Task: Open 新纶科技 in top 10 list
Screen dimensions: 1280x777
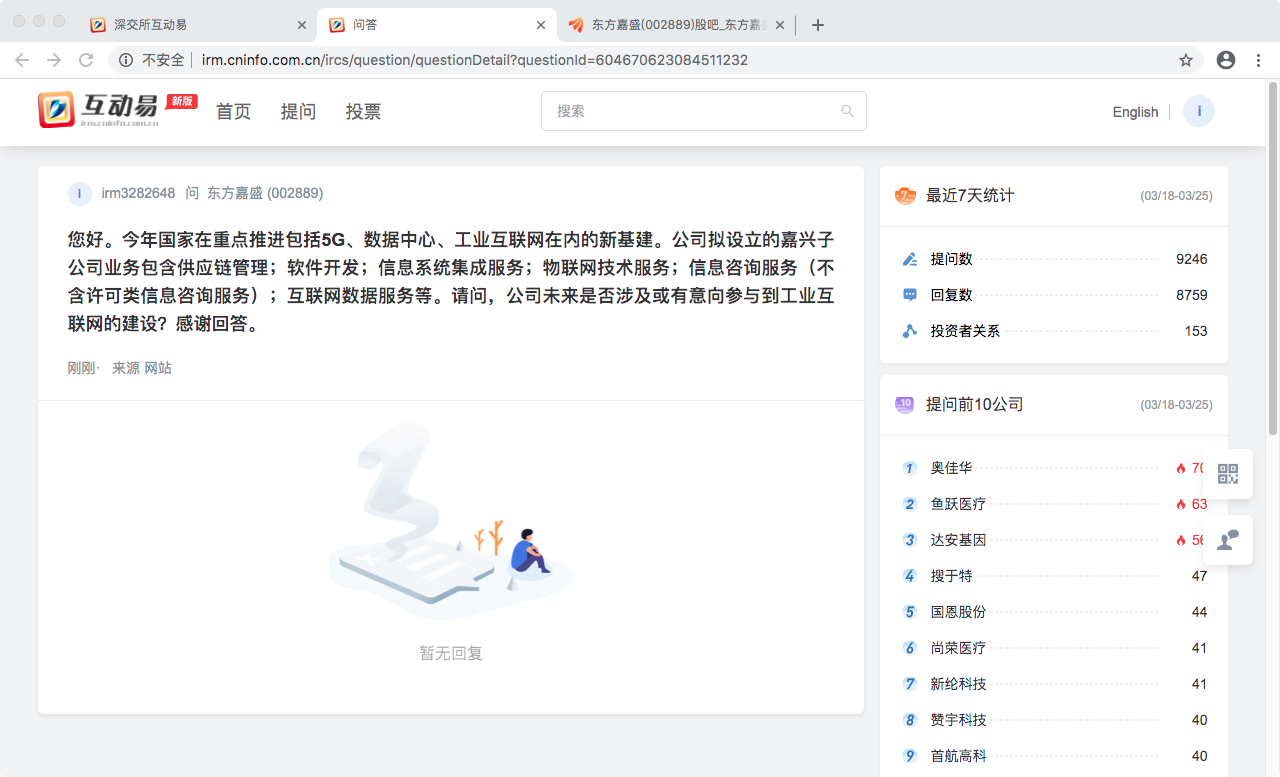Action: click(x=959, y=684)
